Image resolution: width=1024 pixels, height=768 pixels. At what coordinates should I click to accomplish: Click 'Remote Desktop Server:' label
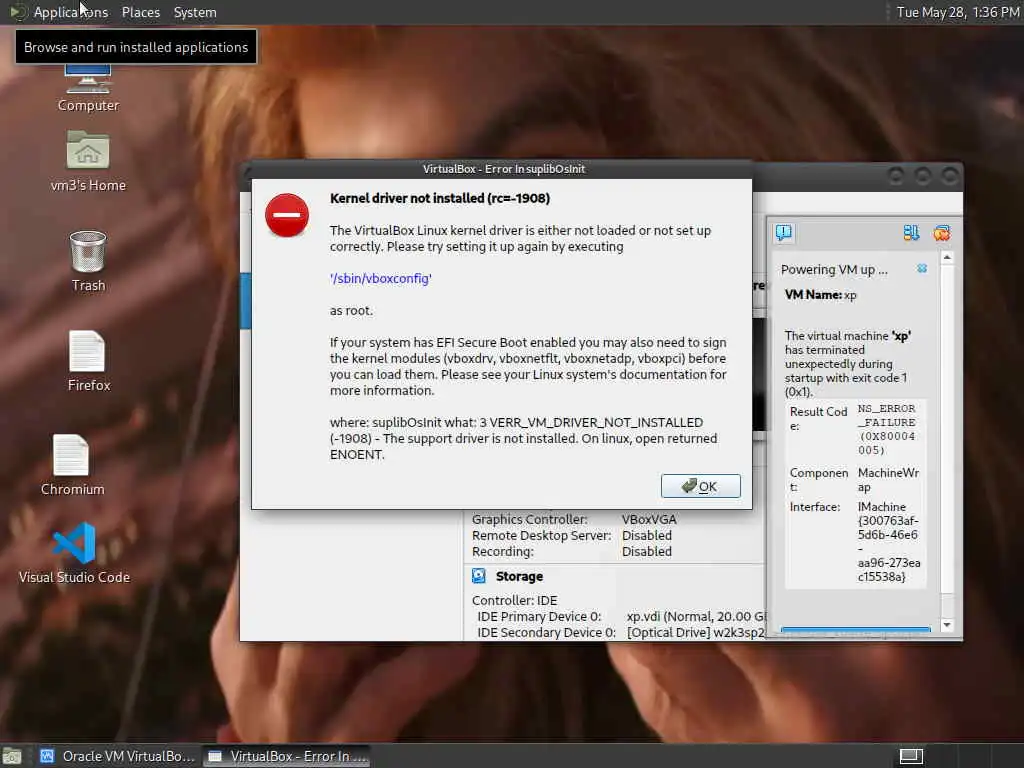point(541,536)
